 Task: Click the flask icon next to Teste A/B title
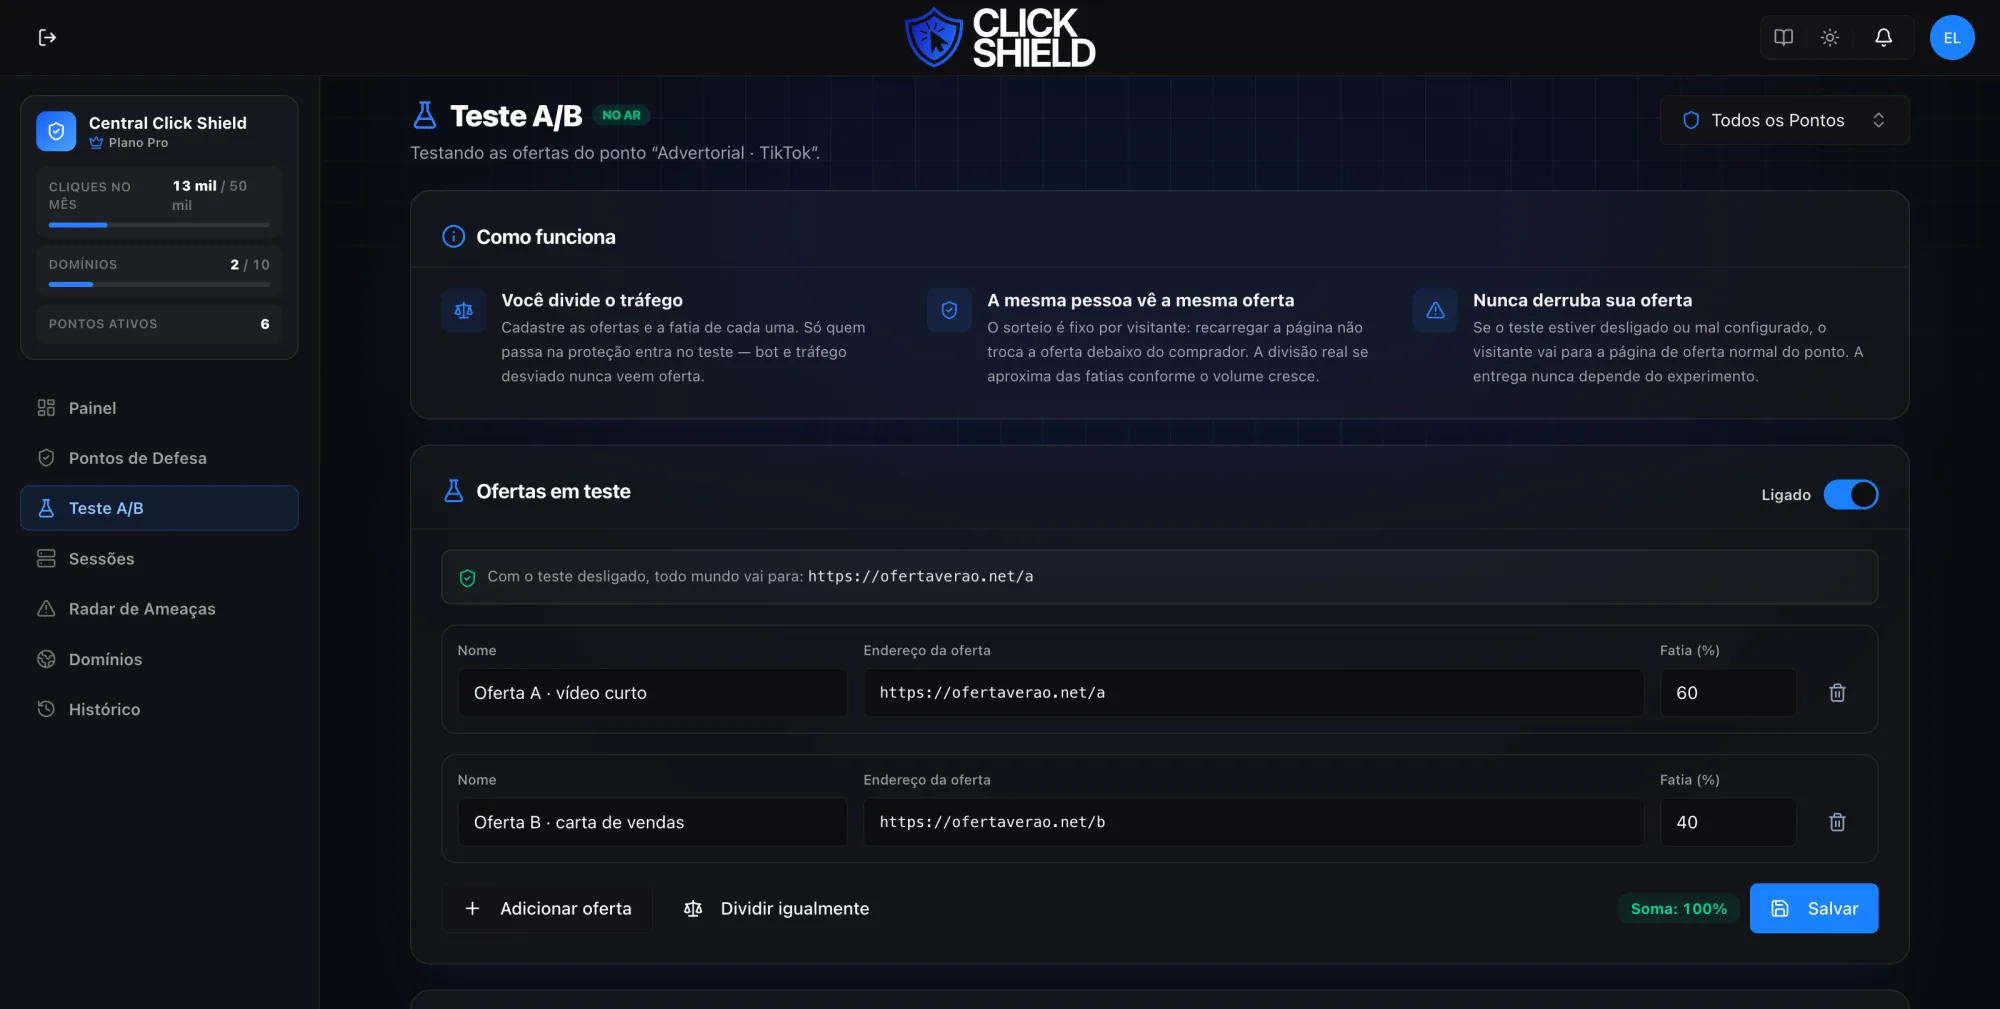click(x=425, y=116)
